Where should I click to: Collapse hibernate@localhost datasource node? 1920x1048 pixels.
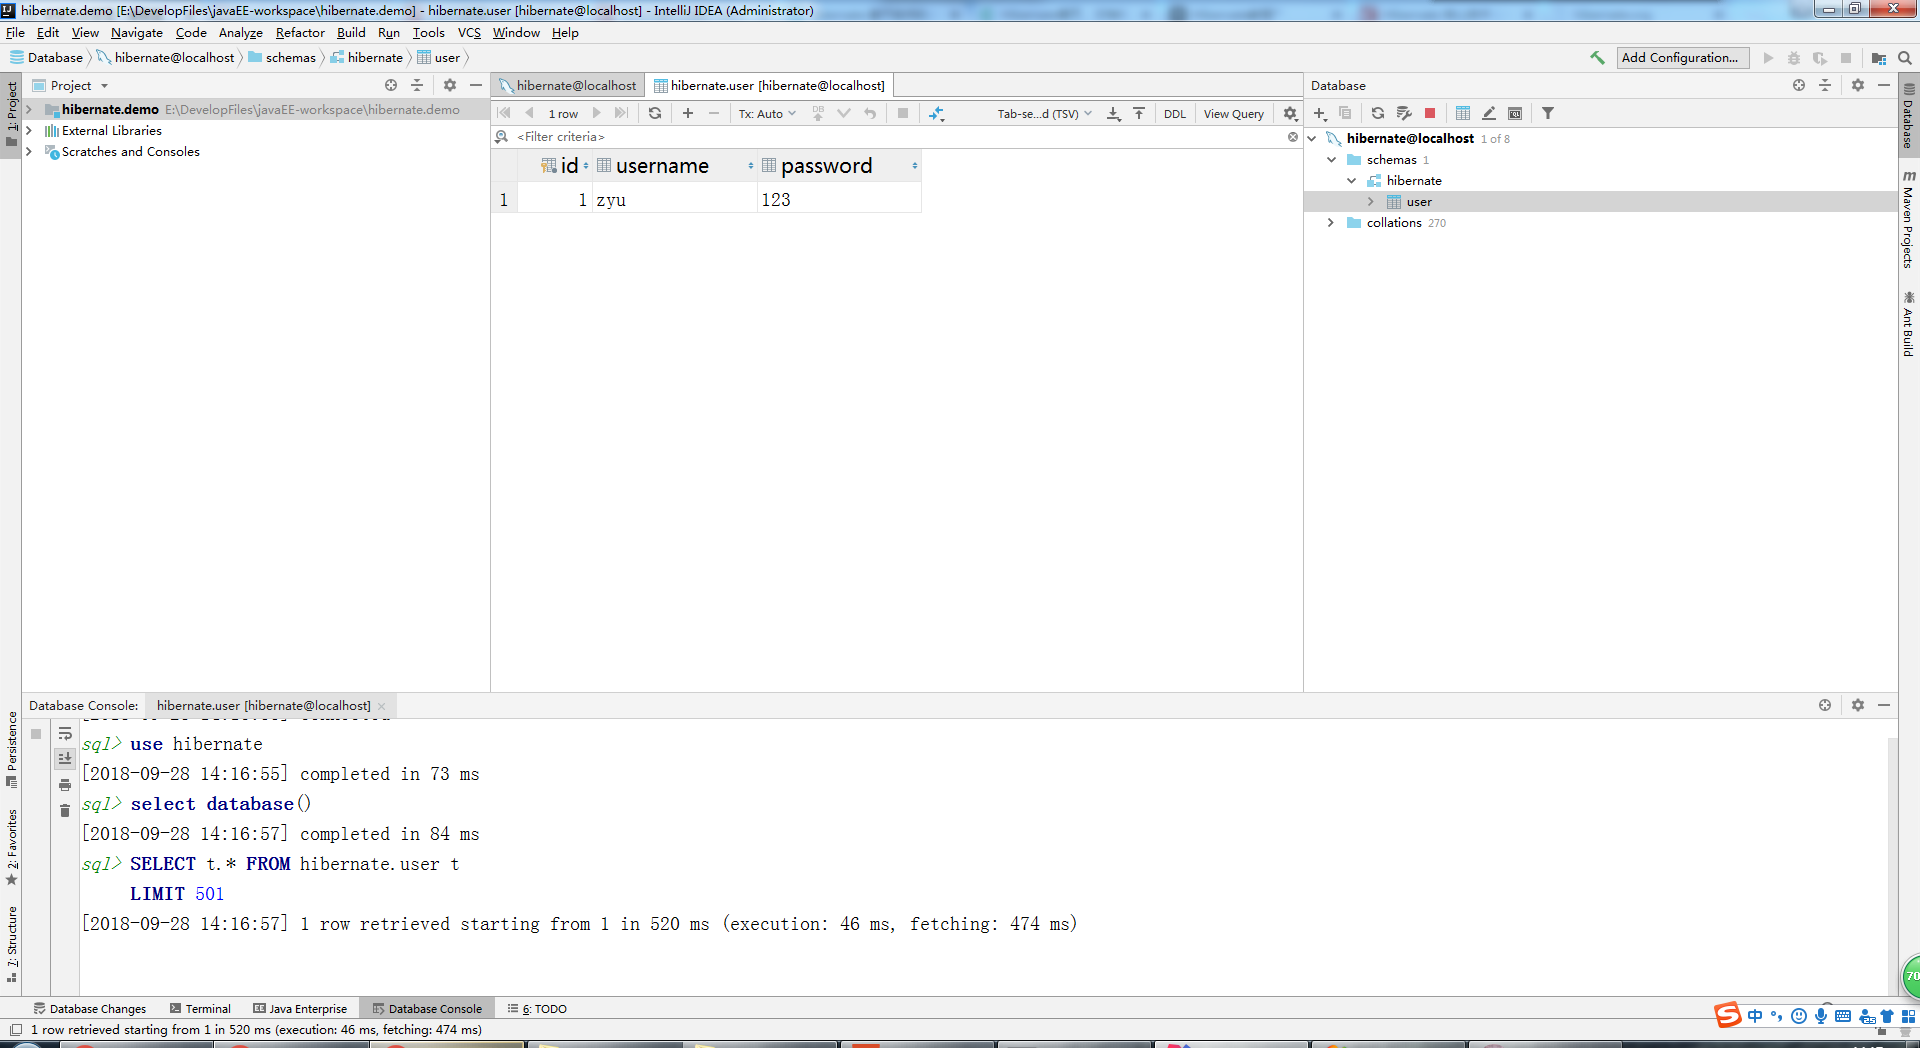pos(1312,139)
